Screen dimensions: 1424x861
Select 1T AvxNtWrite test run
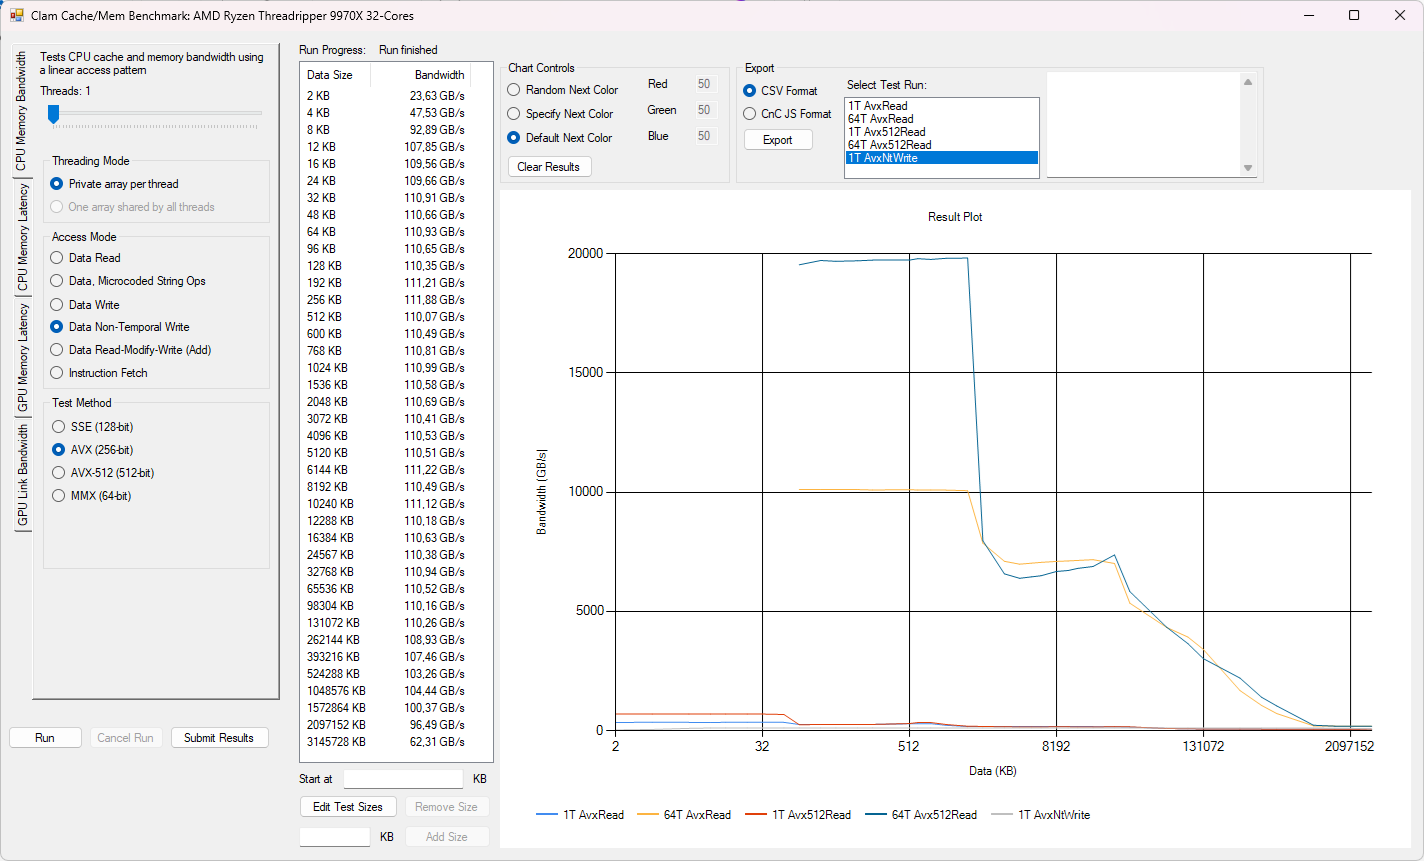(942, 158)
